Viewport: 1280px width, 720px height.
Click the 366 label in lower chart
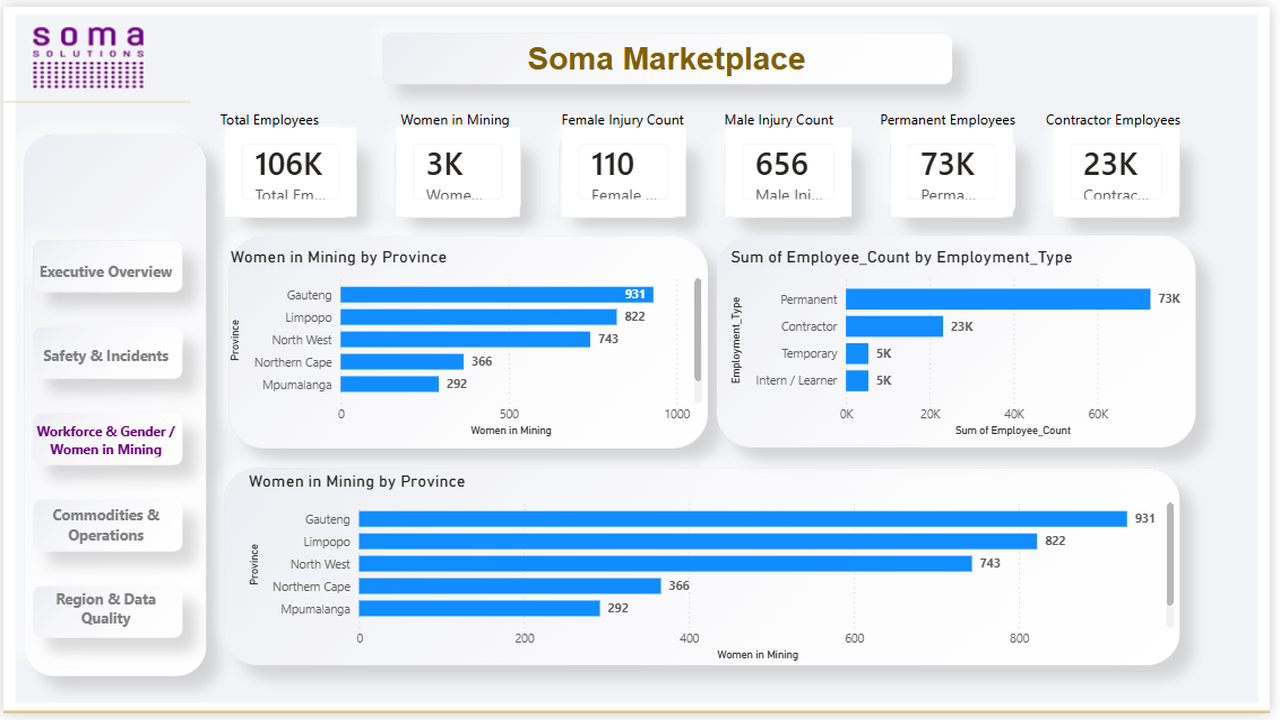(x=679, y=586)
